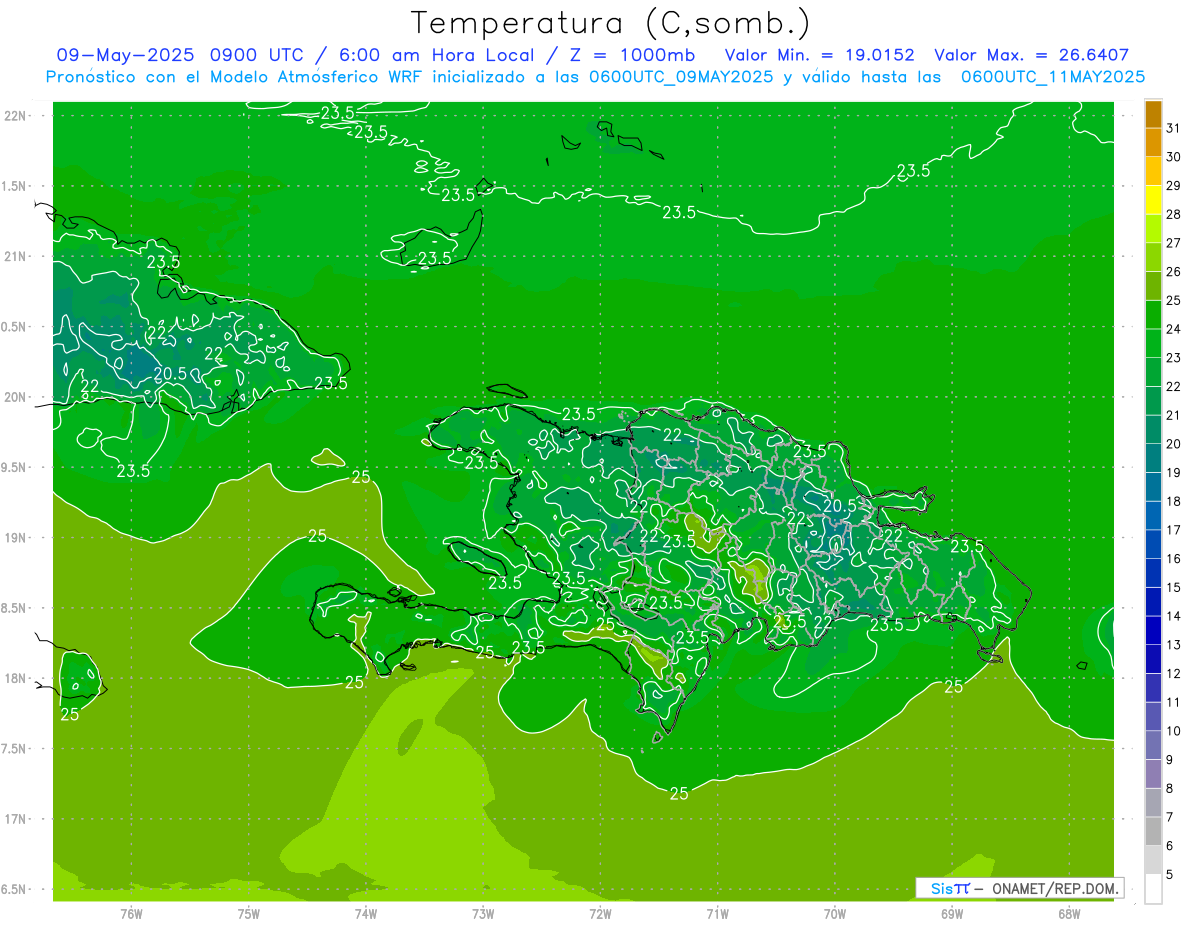Click the '20.5' contour label over Dominican Republic

click(840, 506)
